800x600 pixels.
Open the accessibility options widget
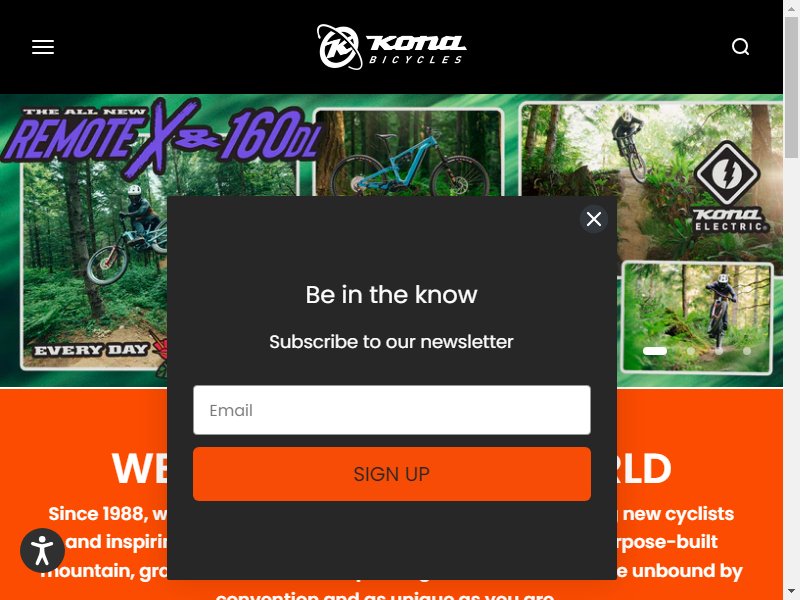pos(42,551)
